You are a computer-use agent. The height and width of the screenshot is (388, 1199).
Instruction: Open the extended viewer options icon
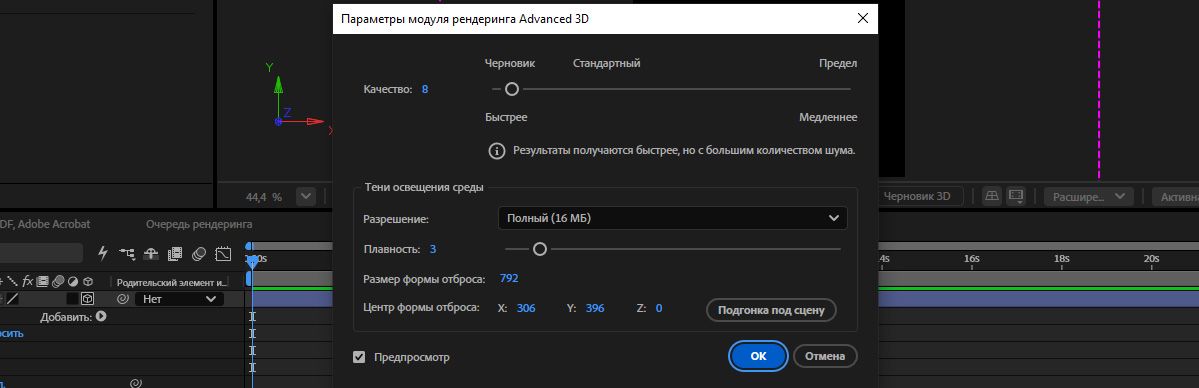[1015, 197]
